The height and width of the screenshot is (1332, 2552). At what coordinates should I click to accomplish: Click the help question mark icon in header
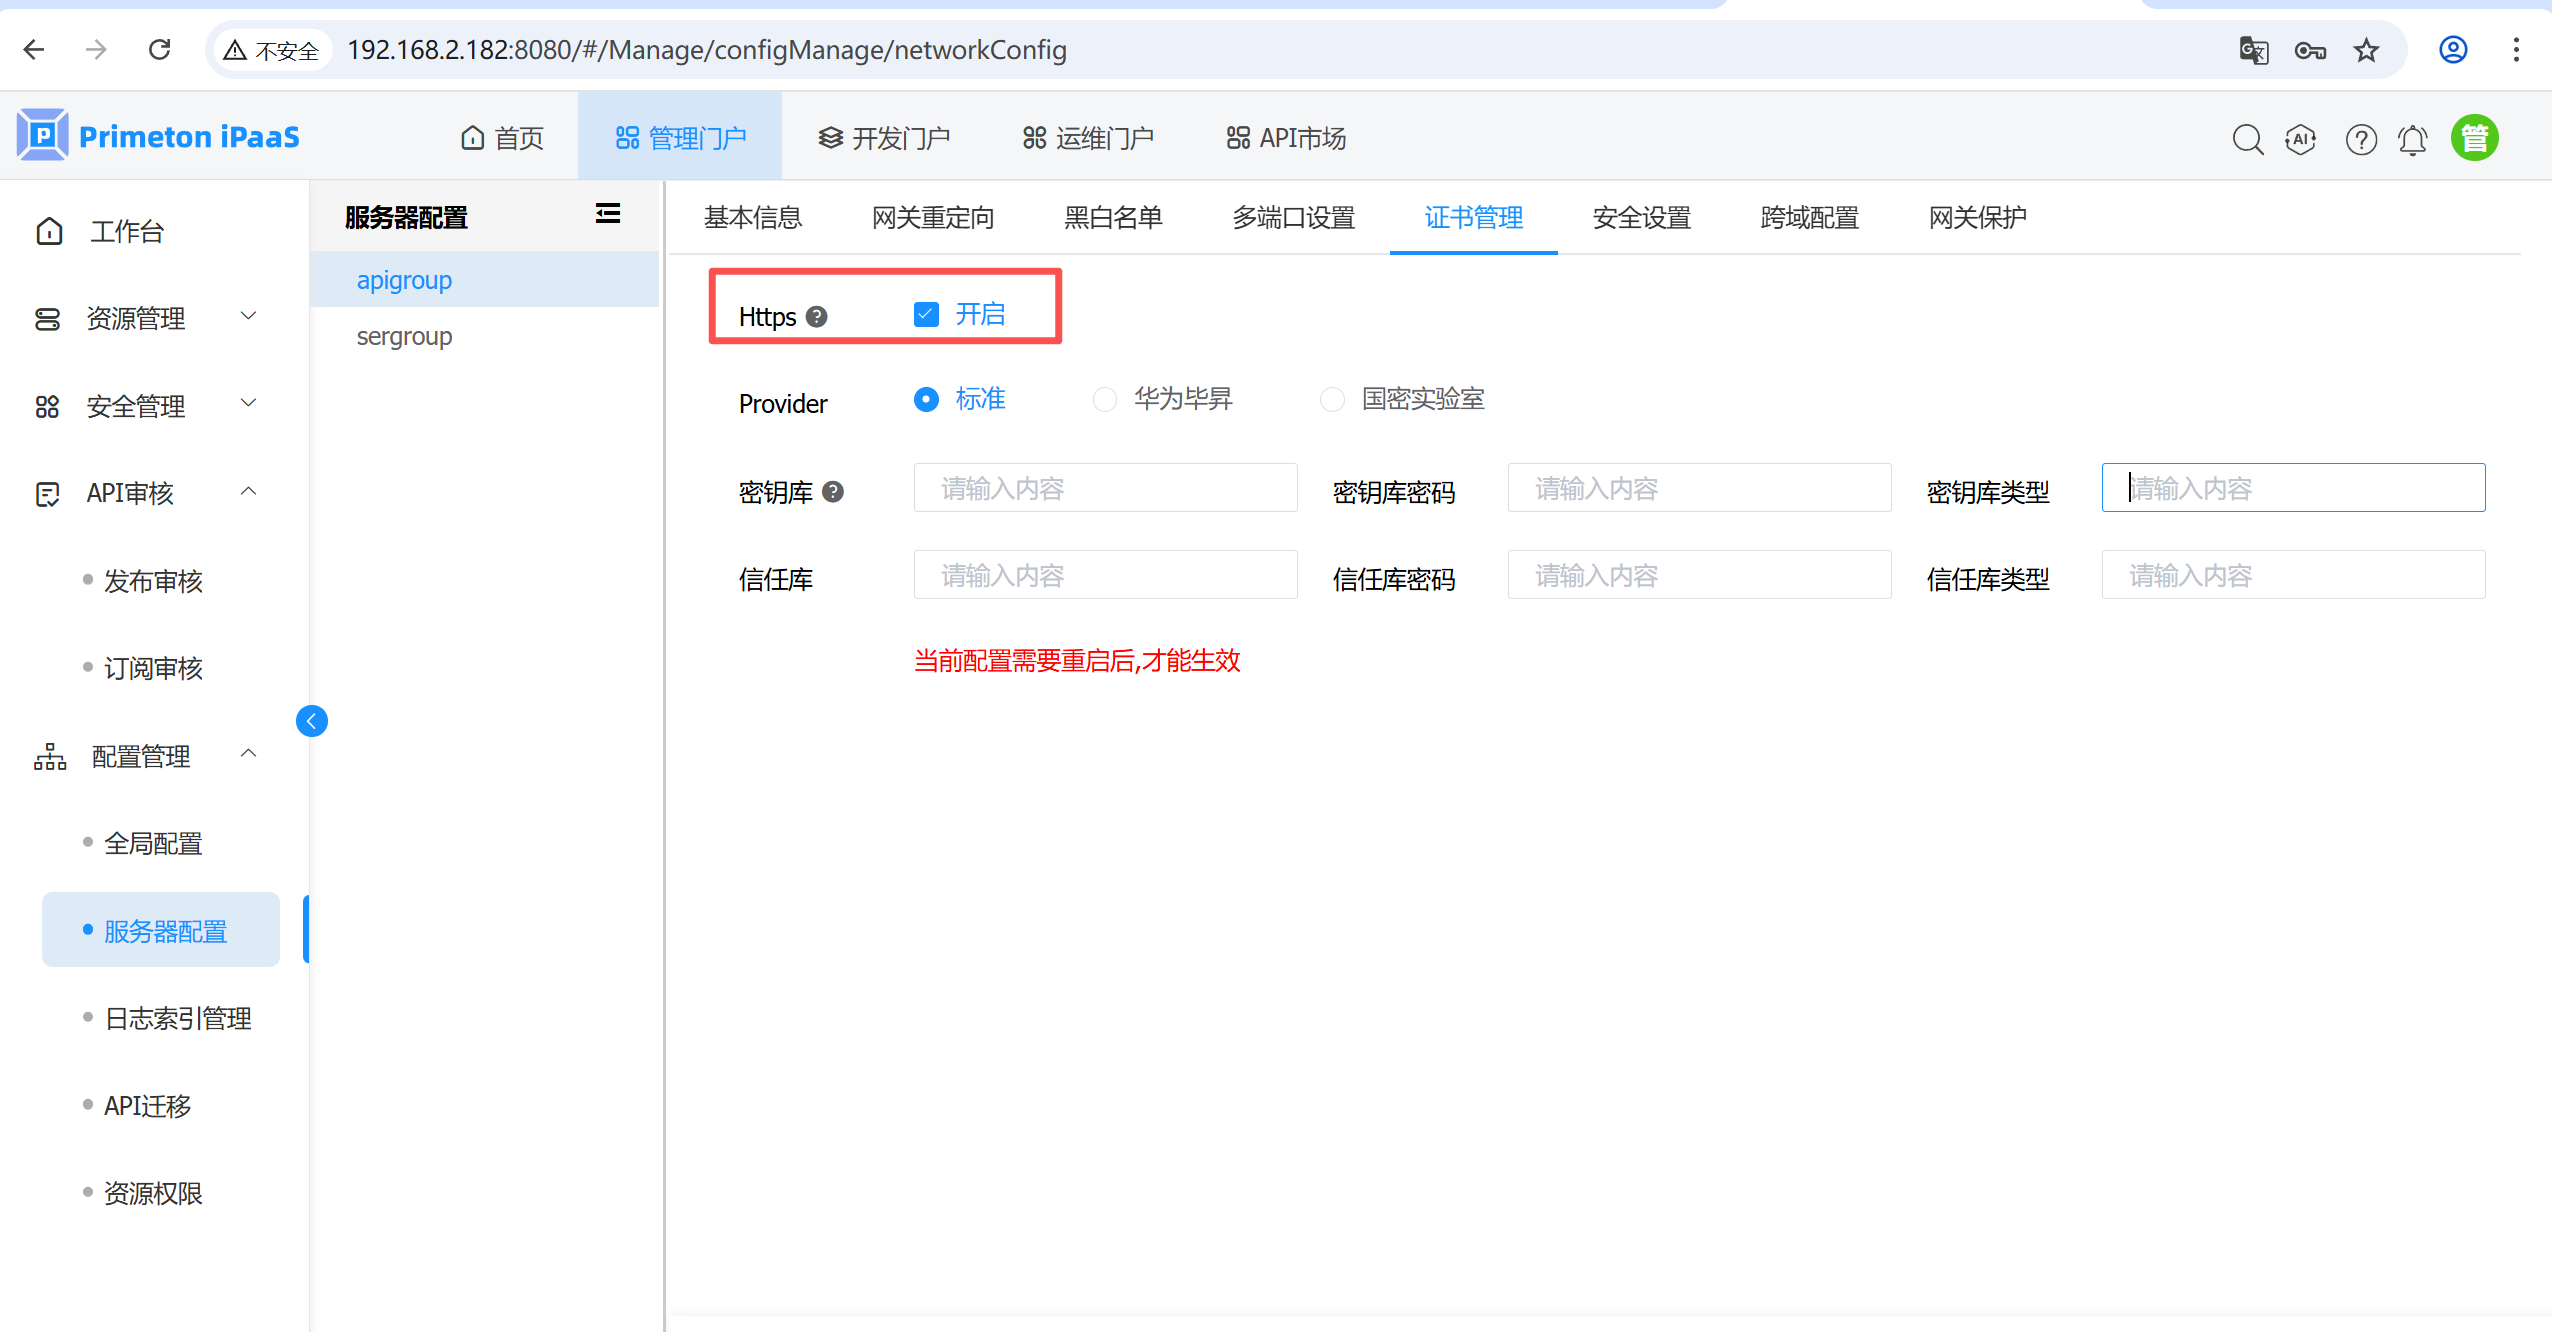tap(2361, 139)
